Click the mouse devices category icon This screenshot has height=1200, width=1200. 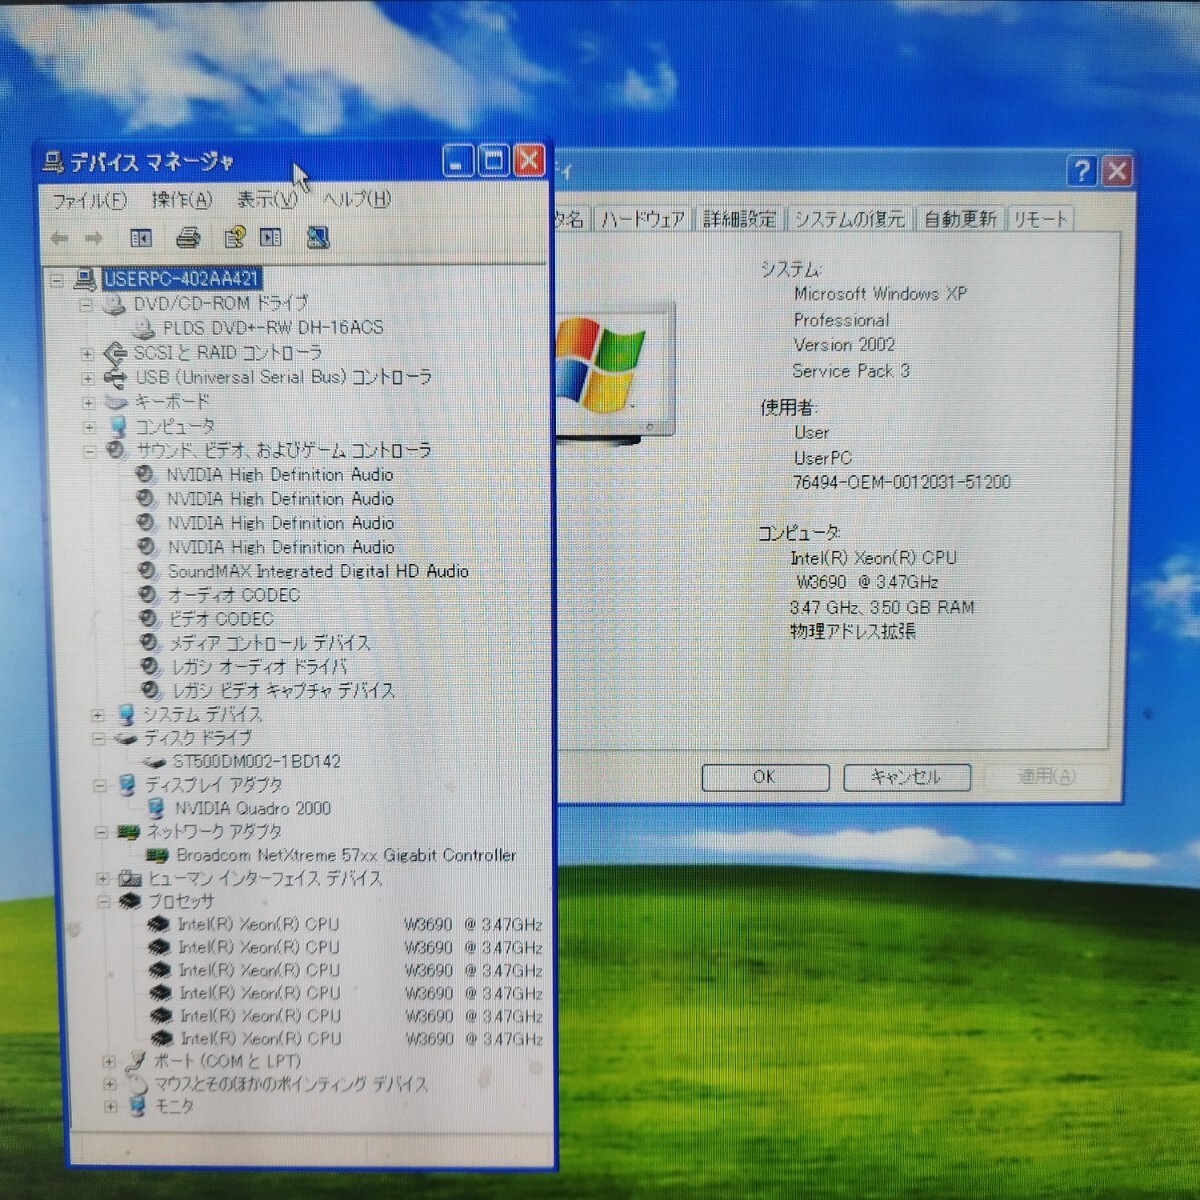tap(137, 1084)
